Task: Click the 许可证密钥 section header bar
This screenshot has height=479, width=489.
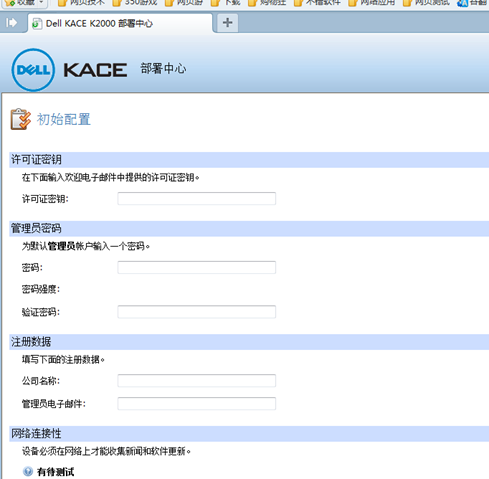Action: tap(249, 160)
